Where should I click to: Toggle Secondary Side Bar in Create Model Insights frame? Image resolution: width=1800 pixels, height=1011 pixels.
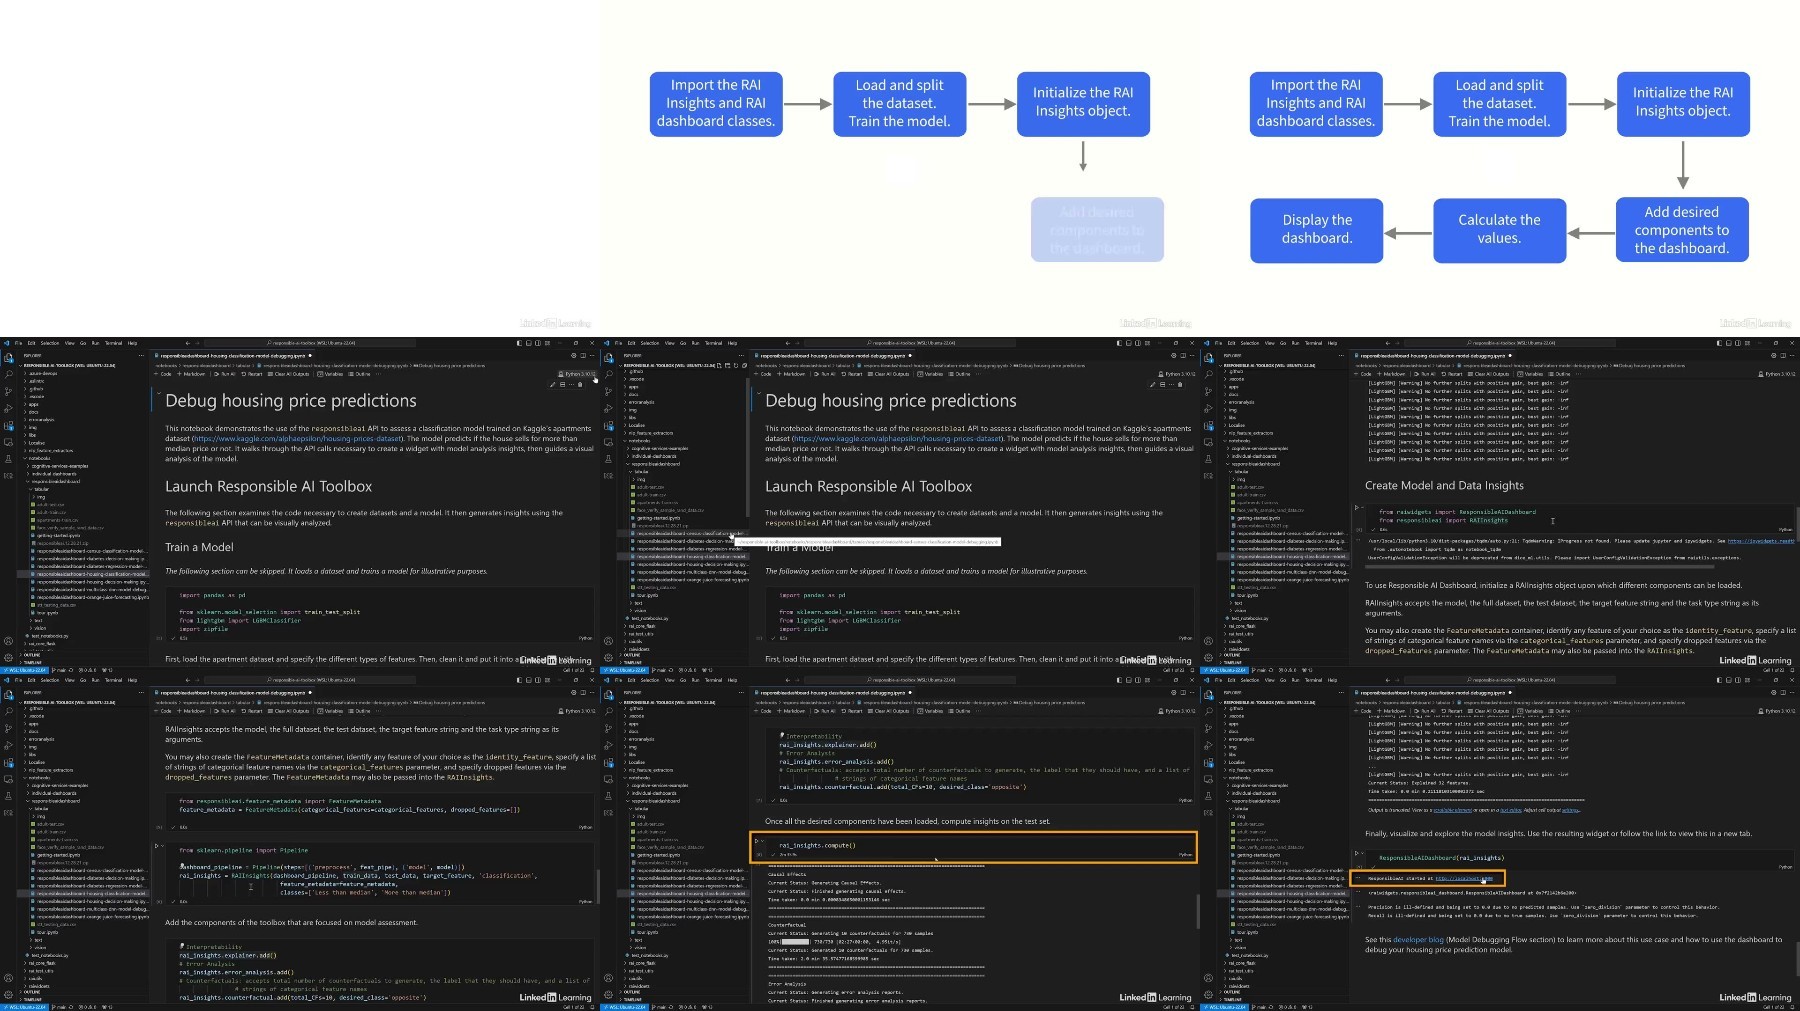(1737, 343)
